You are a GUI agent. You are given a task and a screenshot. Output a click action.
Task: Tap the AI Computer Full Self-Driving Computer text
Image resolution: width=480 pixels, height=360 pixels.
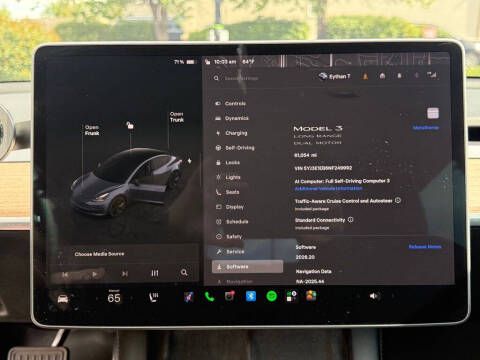(x=342, y=181)
